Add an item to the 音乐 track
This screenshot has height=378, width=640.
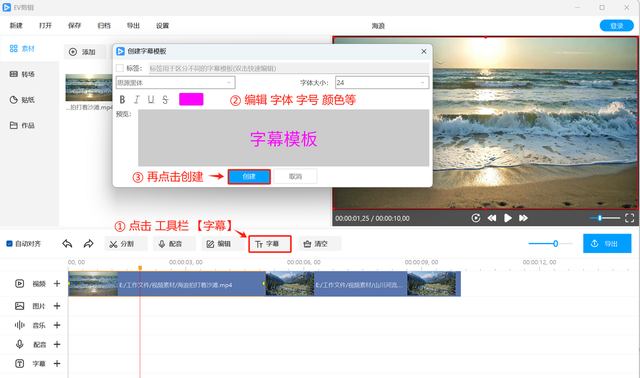tap(57, 325)
